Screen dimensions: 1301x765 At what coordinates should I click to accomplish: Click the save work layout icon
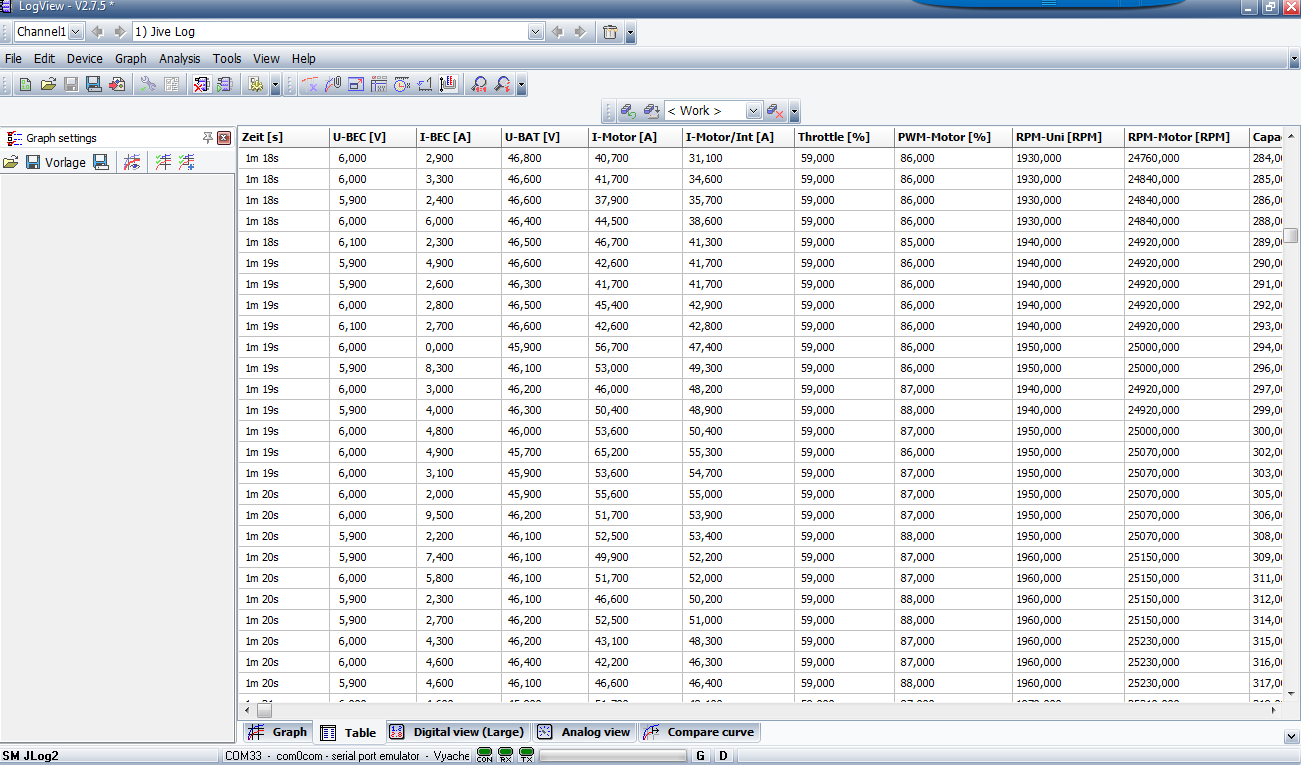coord(650,111)
